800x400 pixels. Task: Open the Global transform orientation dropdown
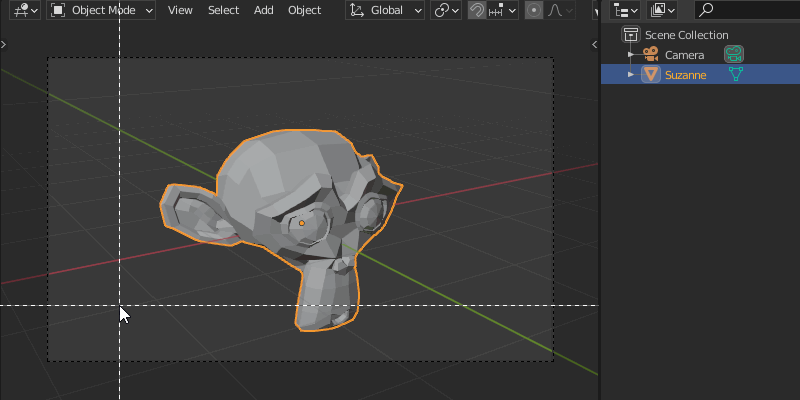point(385,10)
